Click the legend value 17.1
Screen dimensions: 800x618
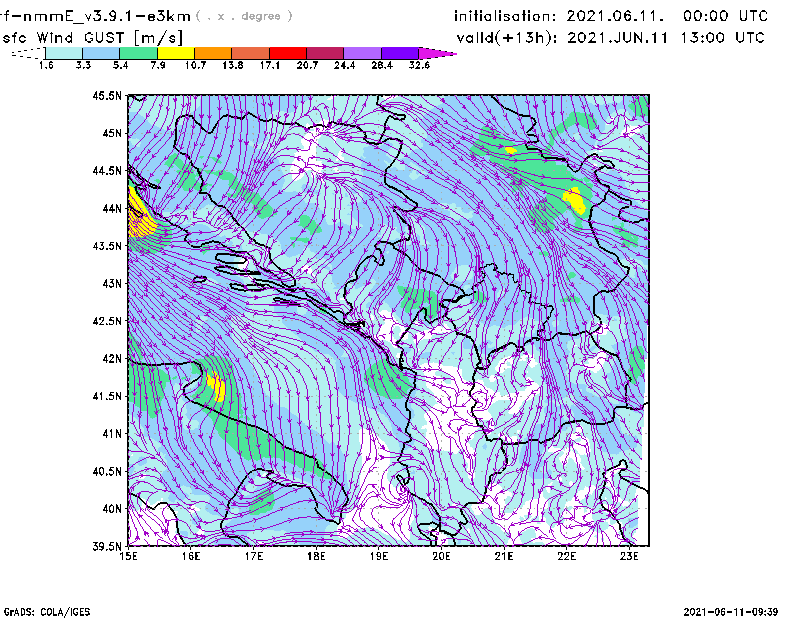tap(270, 65)
